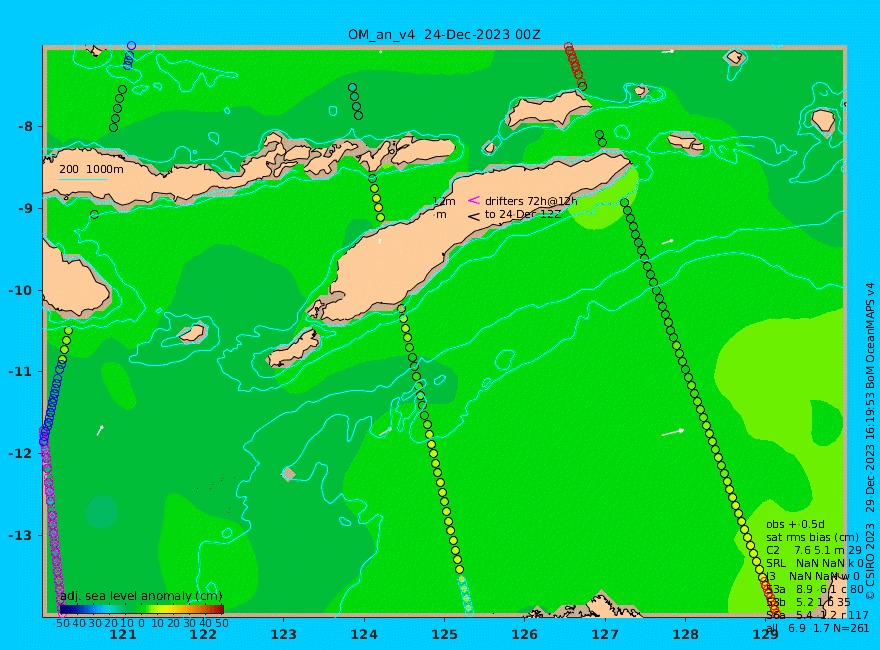Click the 127 longitude axis label

605,635
